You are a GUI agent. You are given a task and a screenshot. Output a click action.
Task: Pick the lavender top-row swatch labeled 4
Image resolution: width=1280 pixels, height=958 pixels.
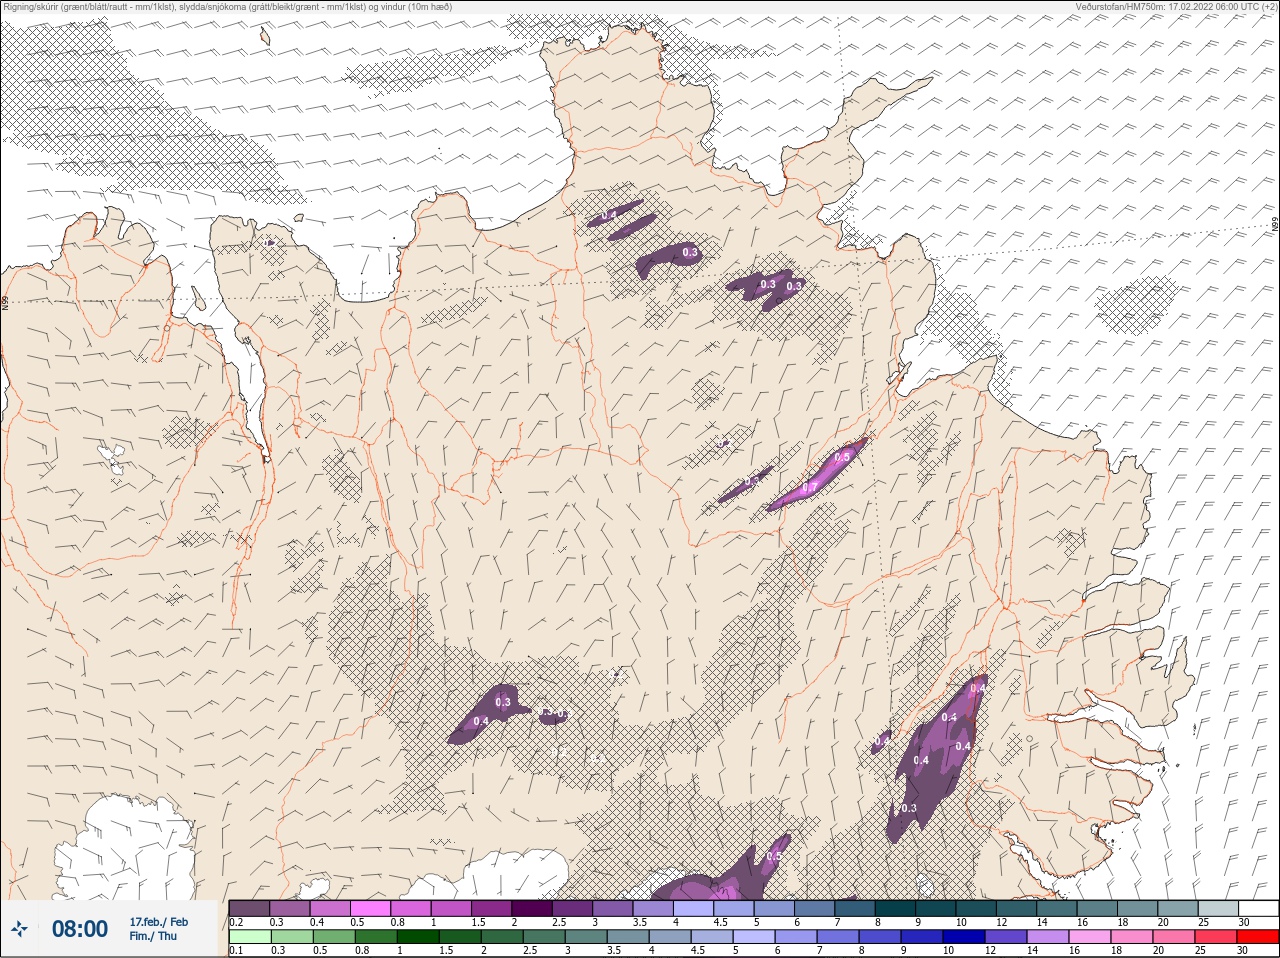coord(693,908)
